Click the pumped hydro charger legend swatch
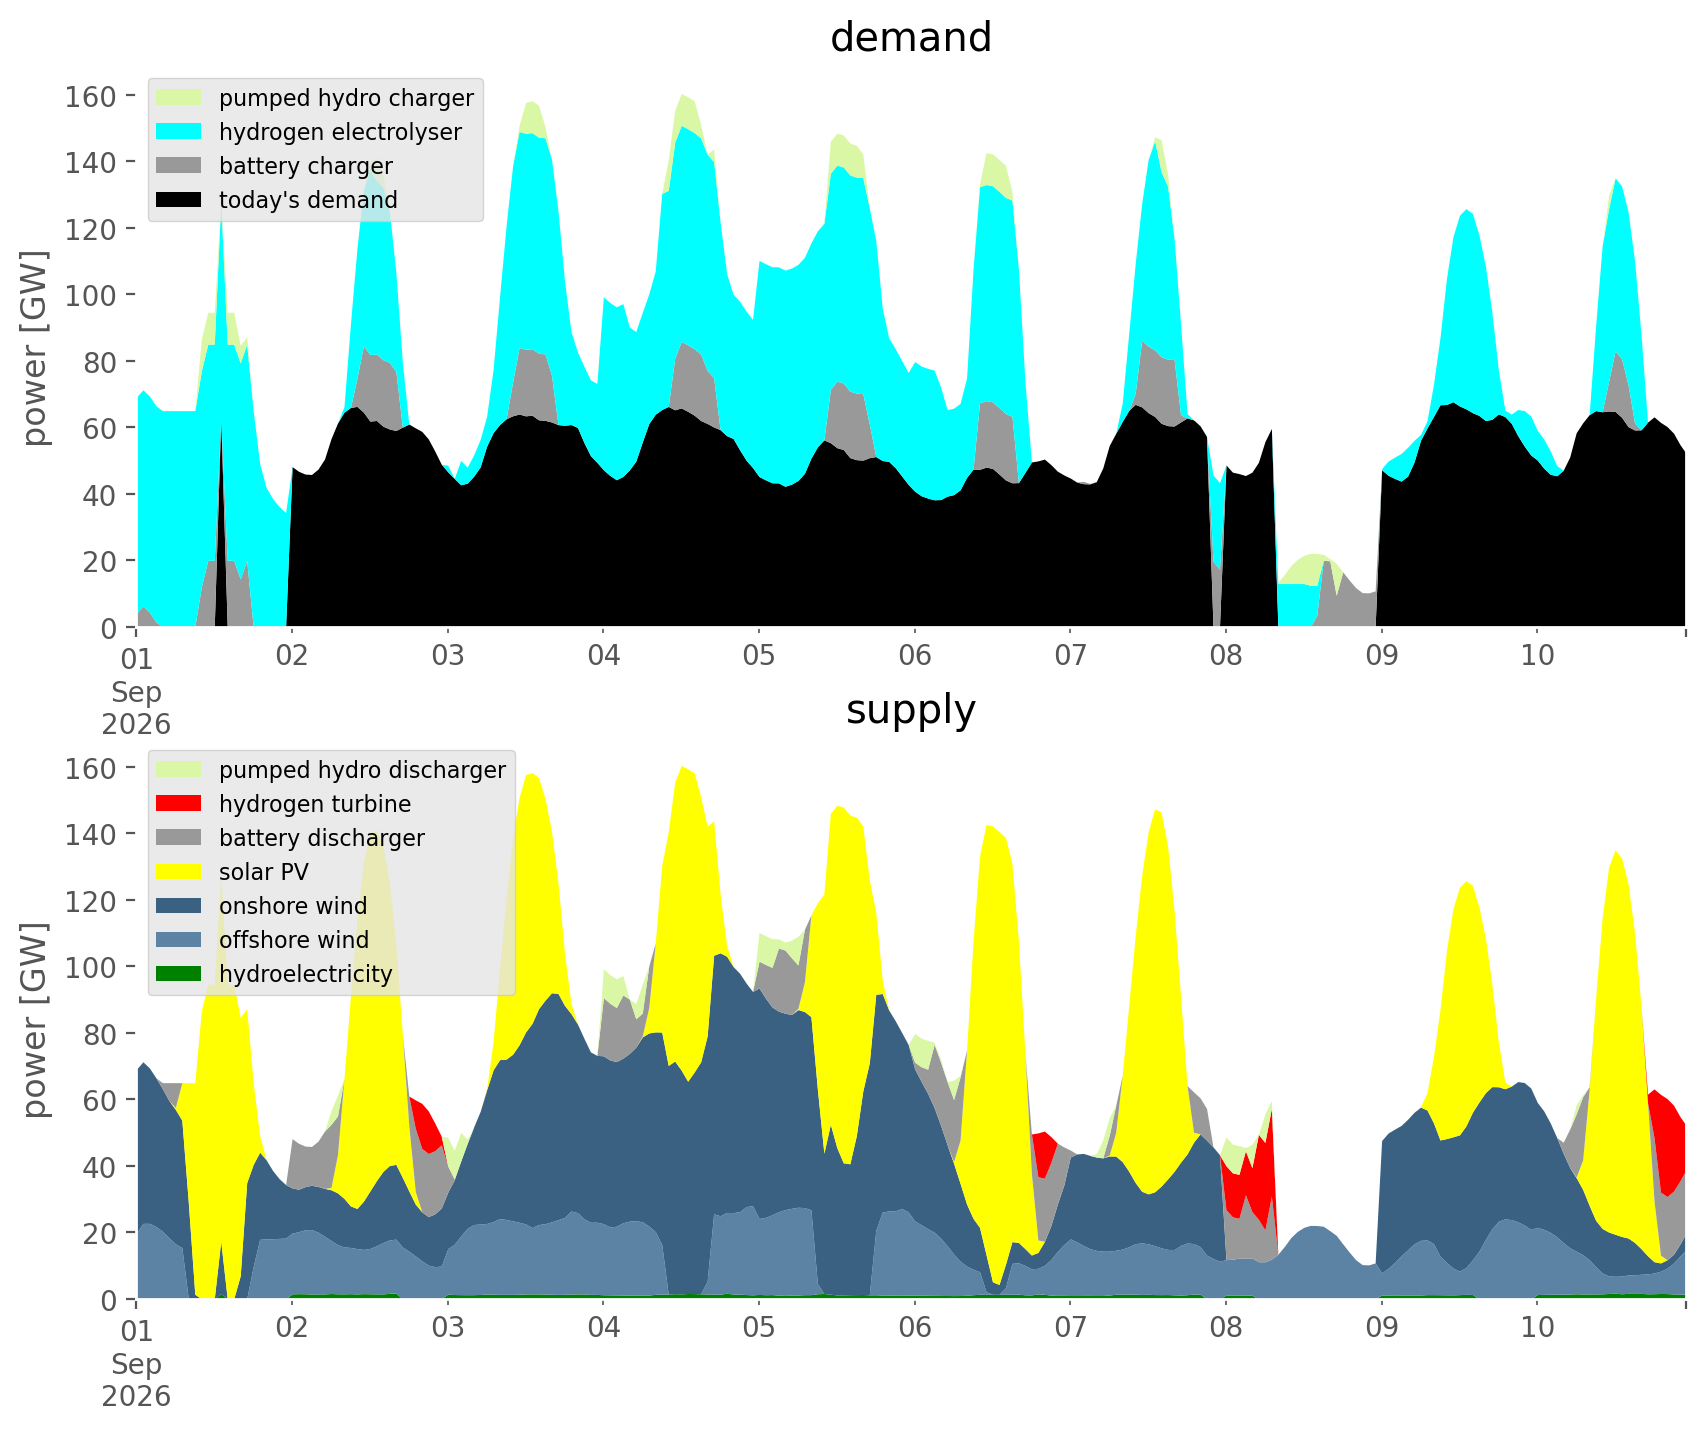Screen dimensions: 1706x1431 tap(179, 98)
